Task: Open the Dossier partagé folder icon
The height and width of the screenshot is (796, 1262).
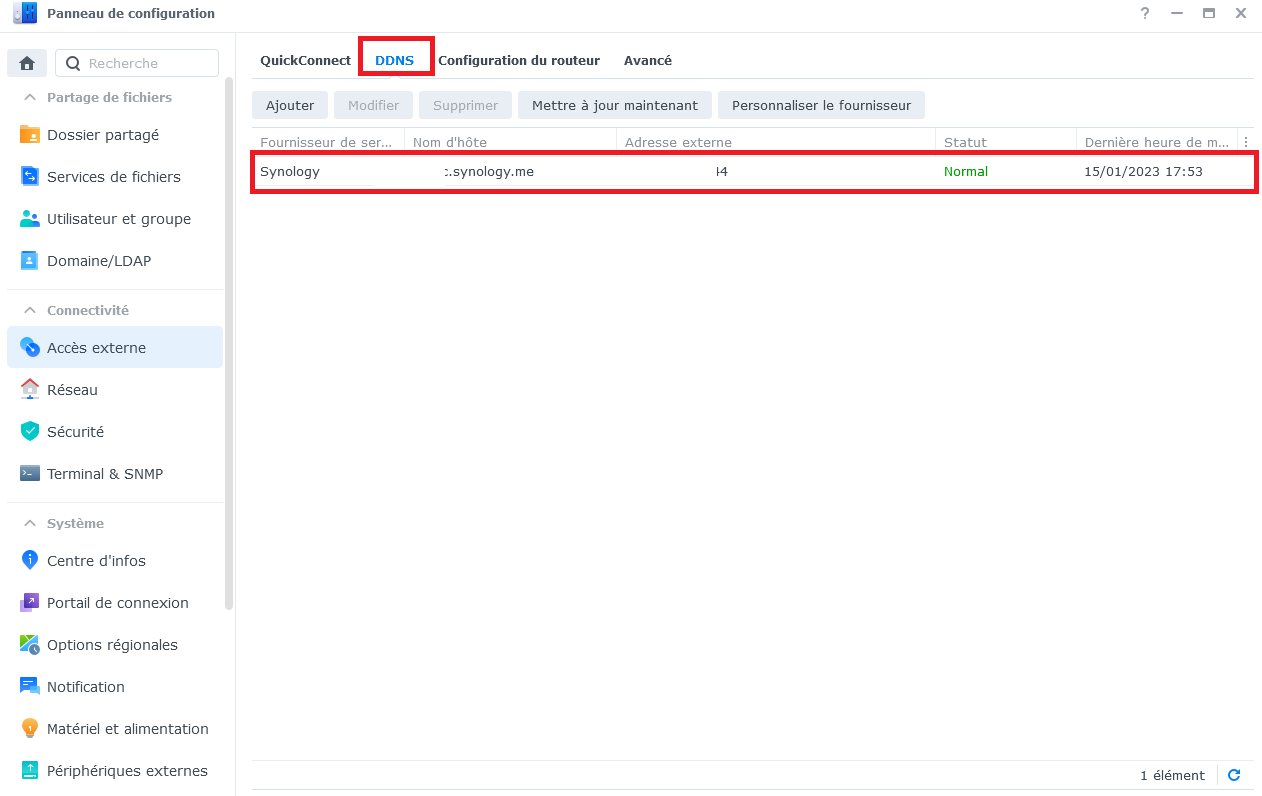Action: tap(30, 135)
